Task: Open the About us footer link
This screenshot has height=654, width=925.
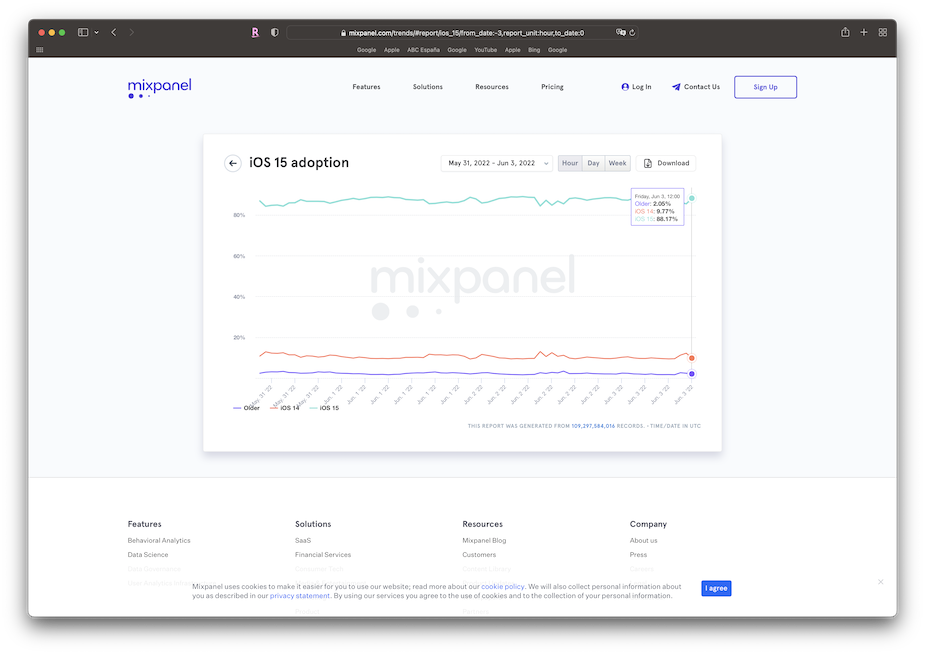Action: tap(643, 541)
